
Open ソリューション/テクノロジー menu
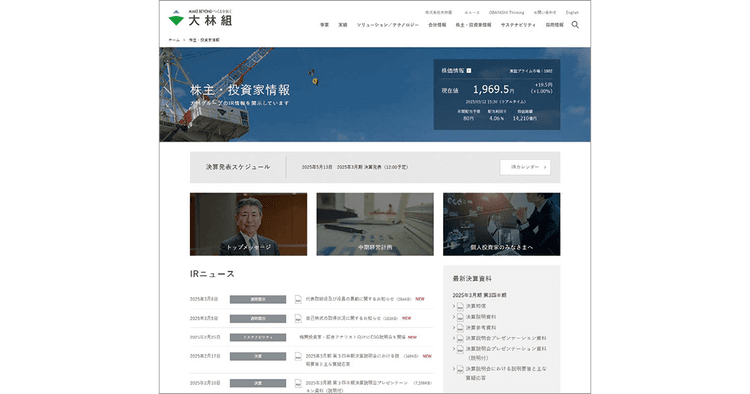click(x=387, y=25)
